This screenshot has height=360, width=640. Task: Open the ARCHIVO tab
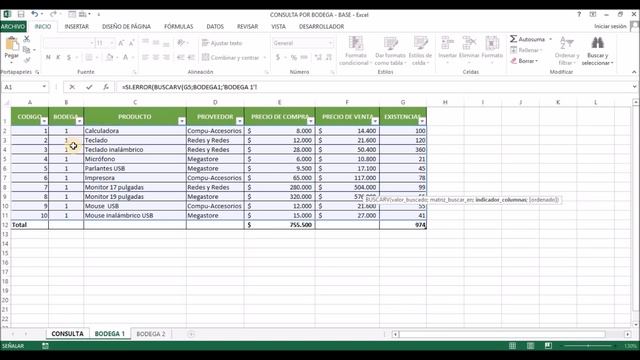13,27
